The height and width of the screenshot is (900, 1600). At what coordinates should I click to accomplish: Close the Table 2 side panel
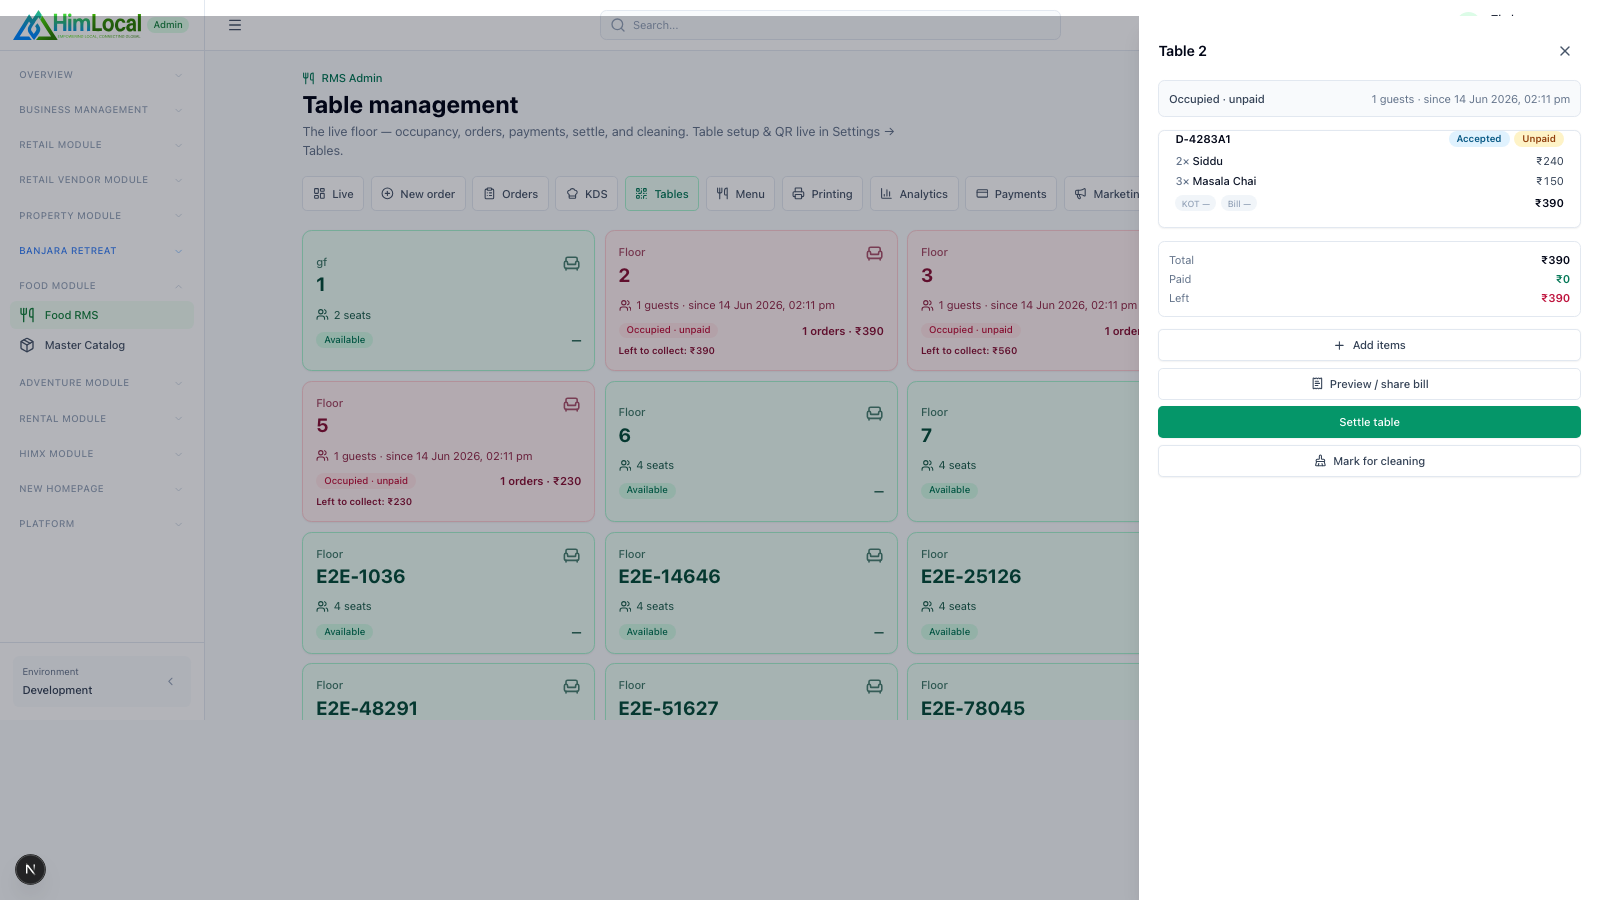1565,51
